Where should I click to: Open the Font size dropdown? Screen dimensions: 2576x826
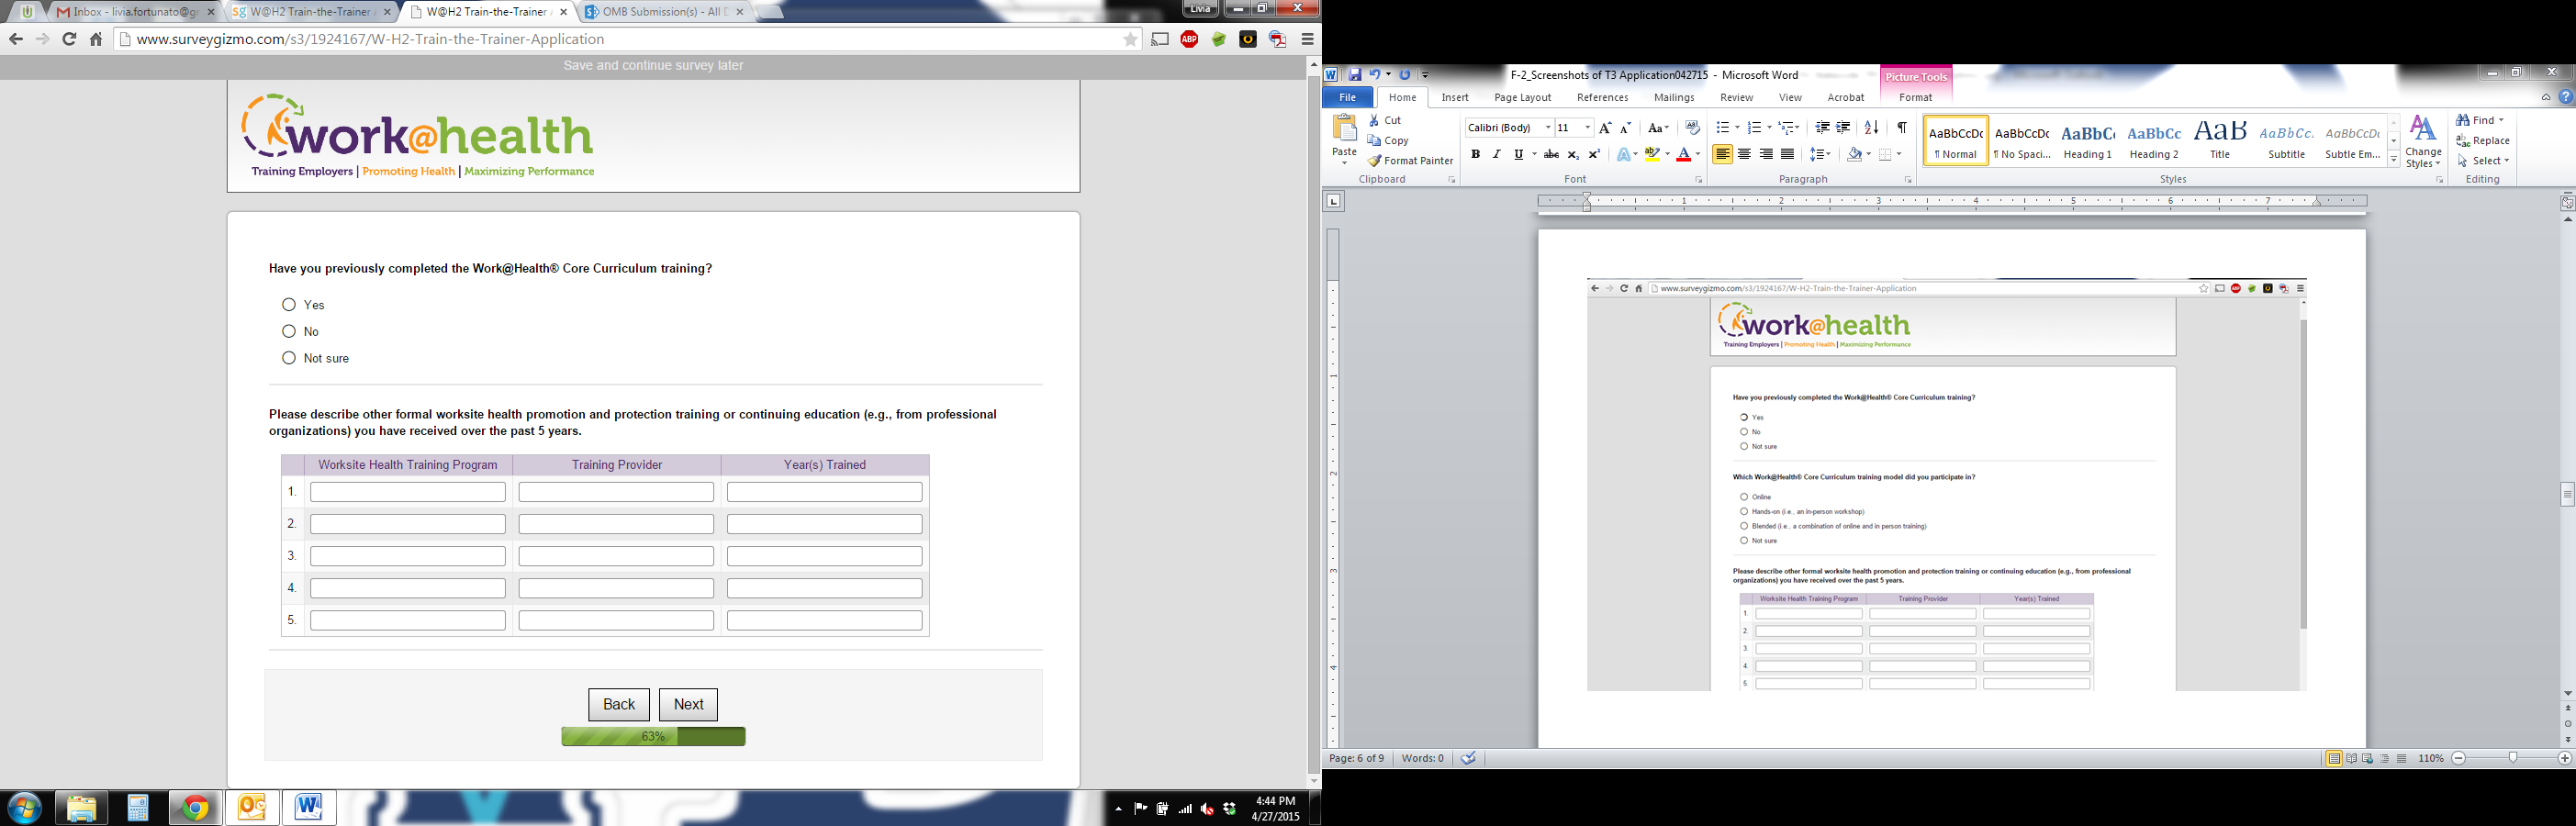click(x=1587, y=128)
